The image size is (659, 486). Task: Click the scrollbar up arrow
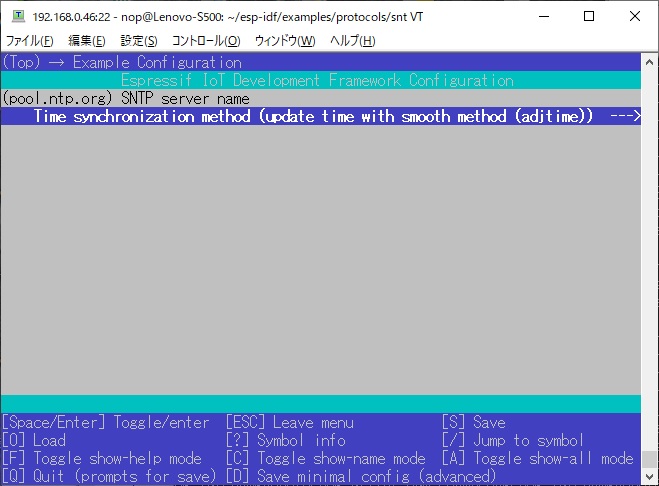click(649, 62)
